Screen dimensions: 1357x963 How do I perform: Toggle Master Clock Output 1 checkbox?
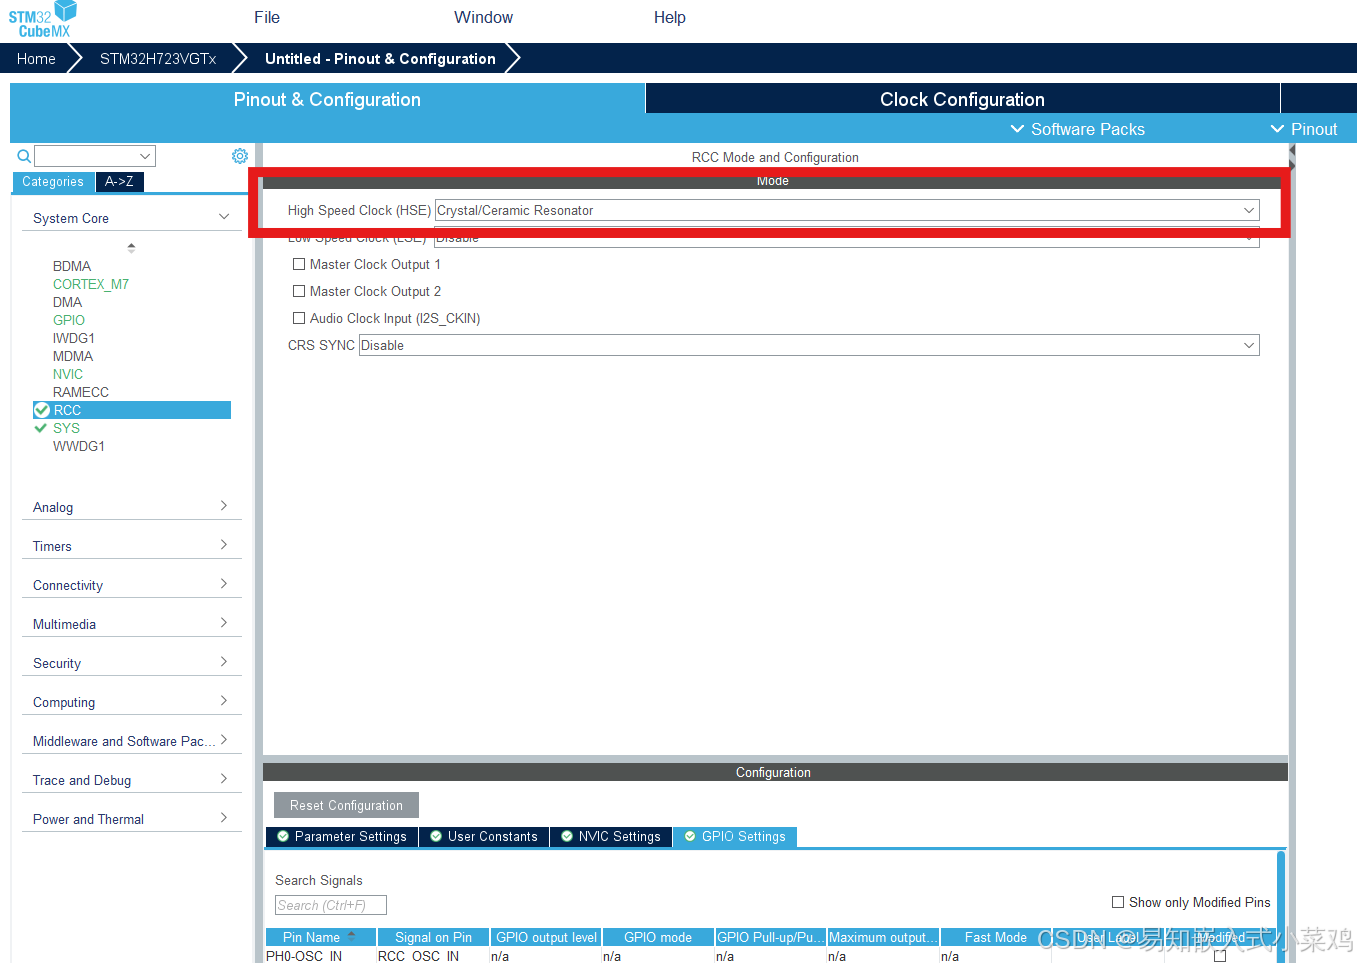[299, 264]
